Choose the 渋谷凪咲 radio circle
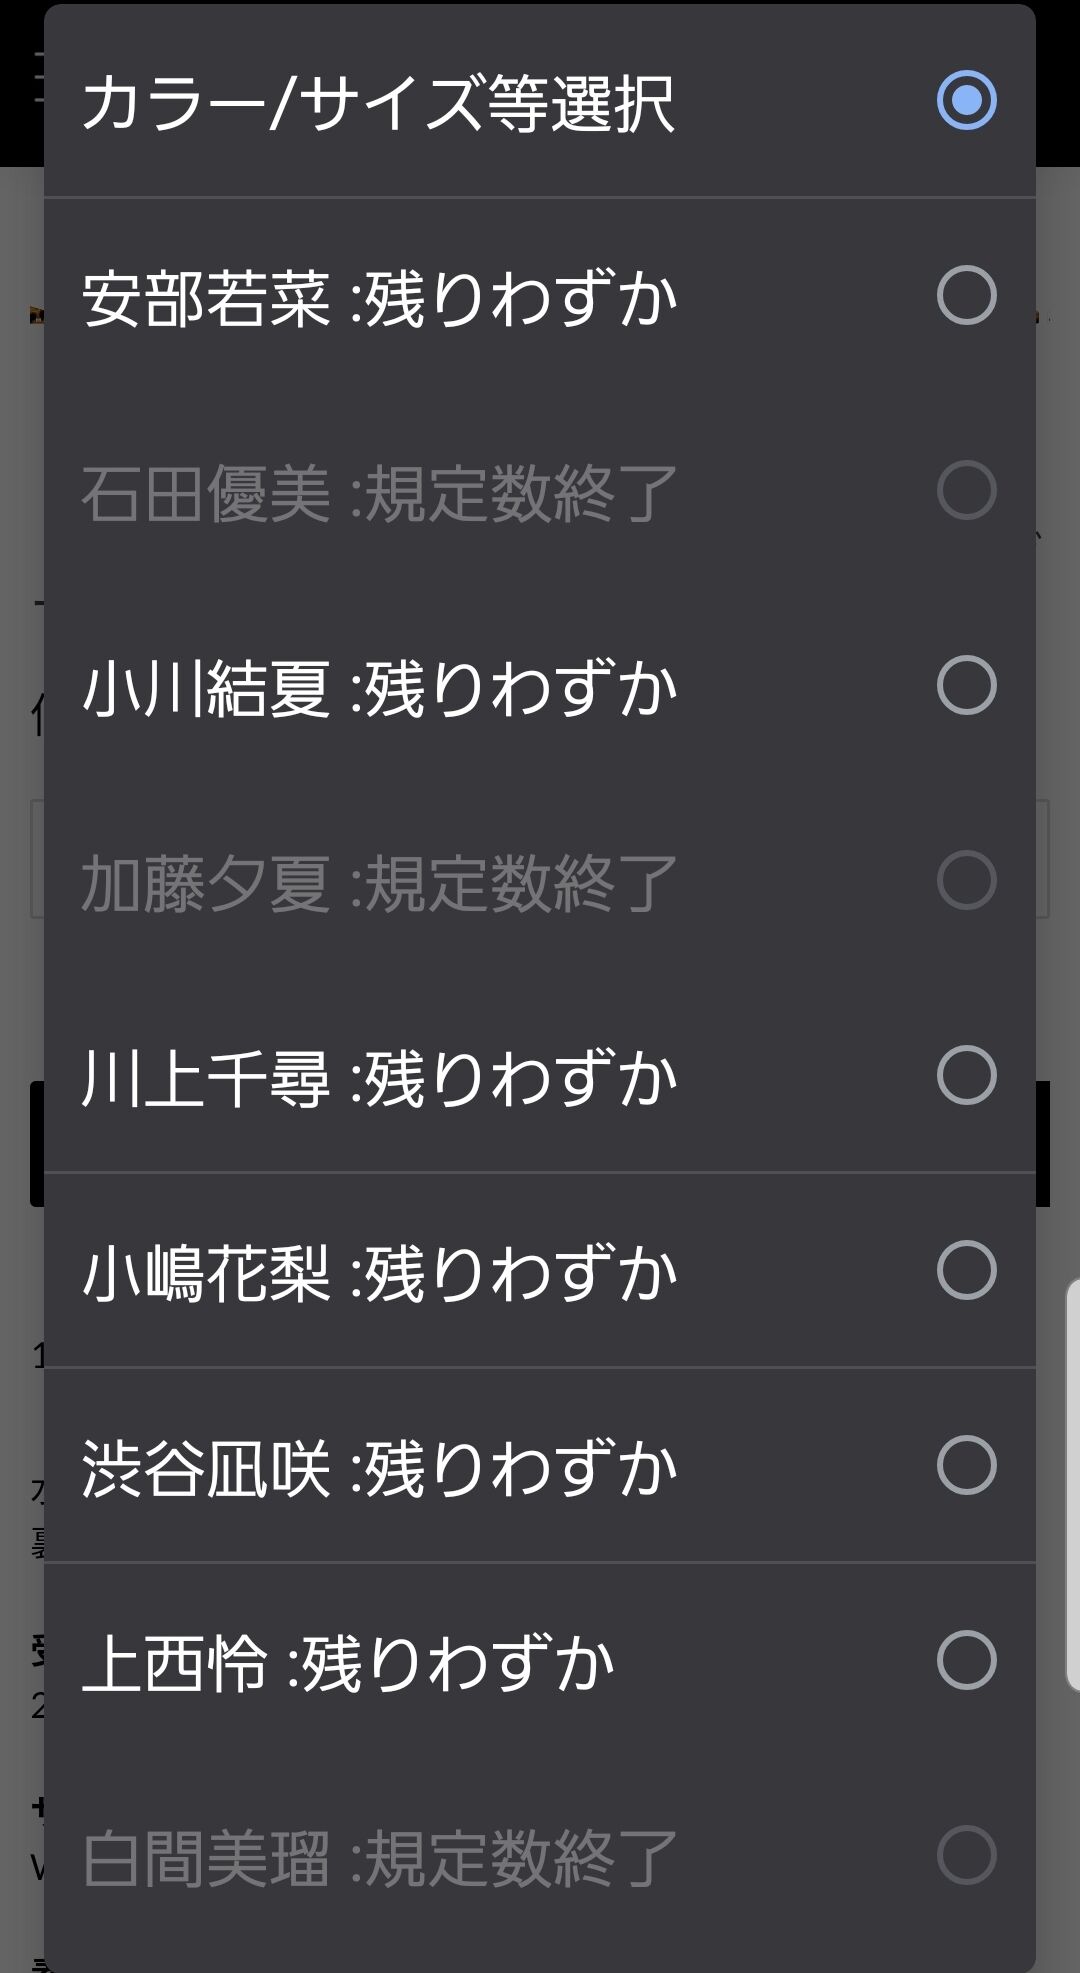 coord(966,1465)
